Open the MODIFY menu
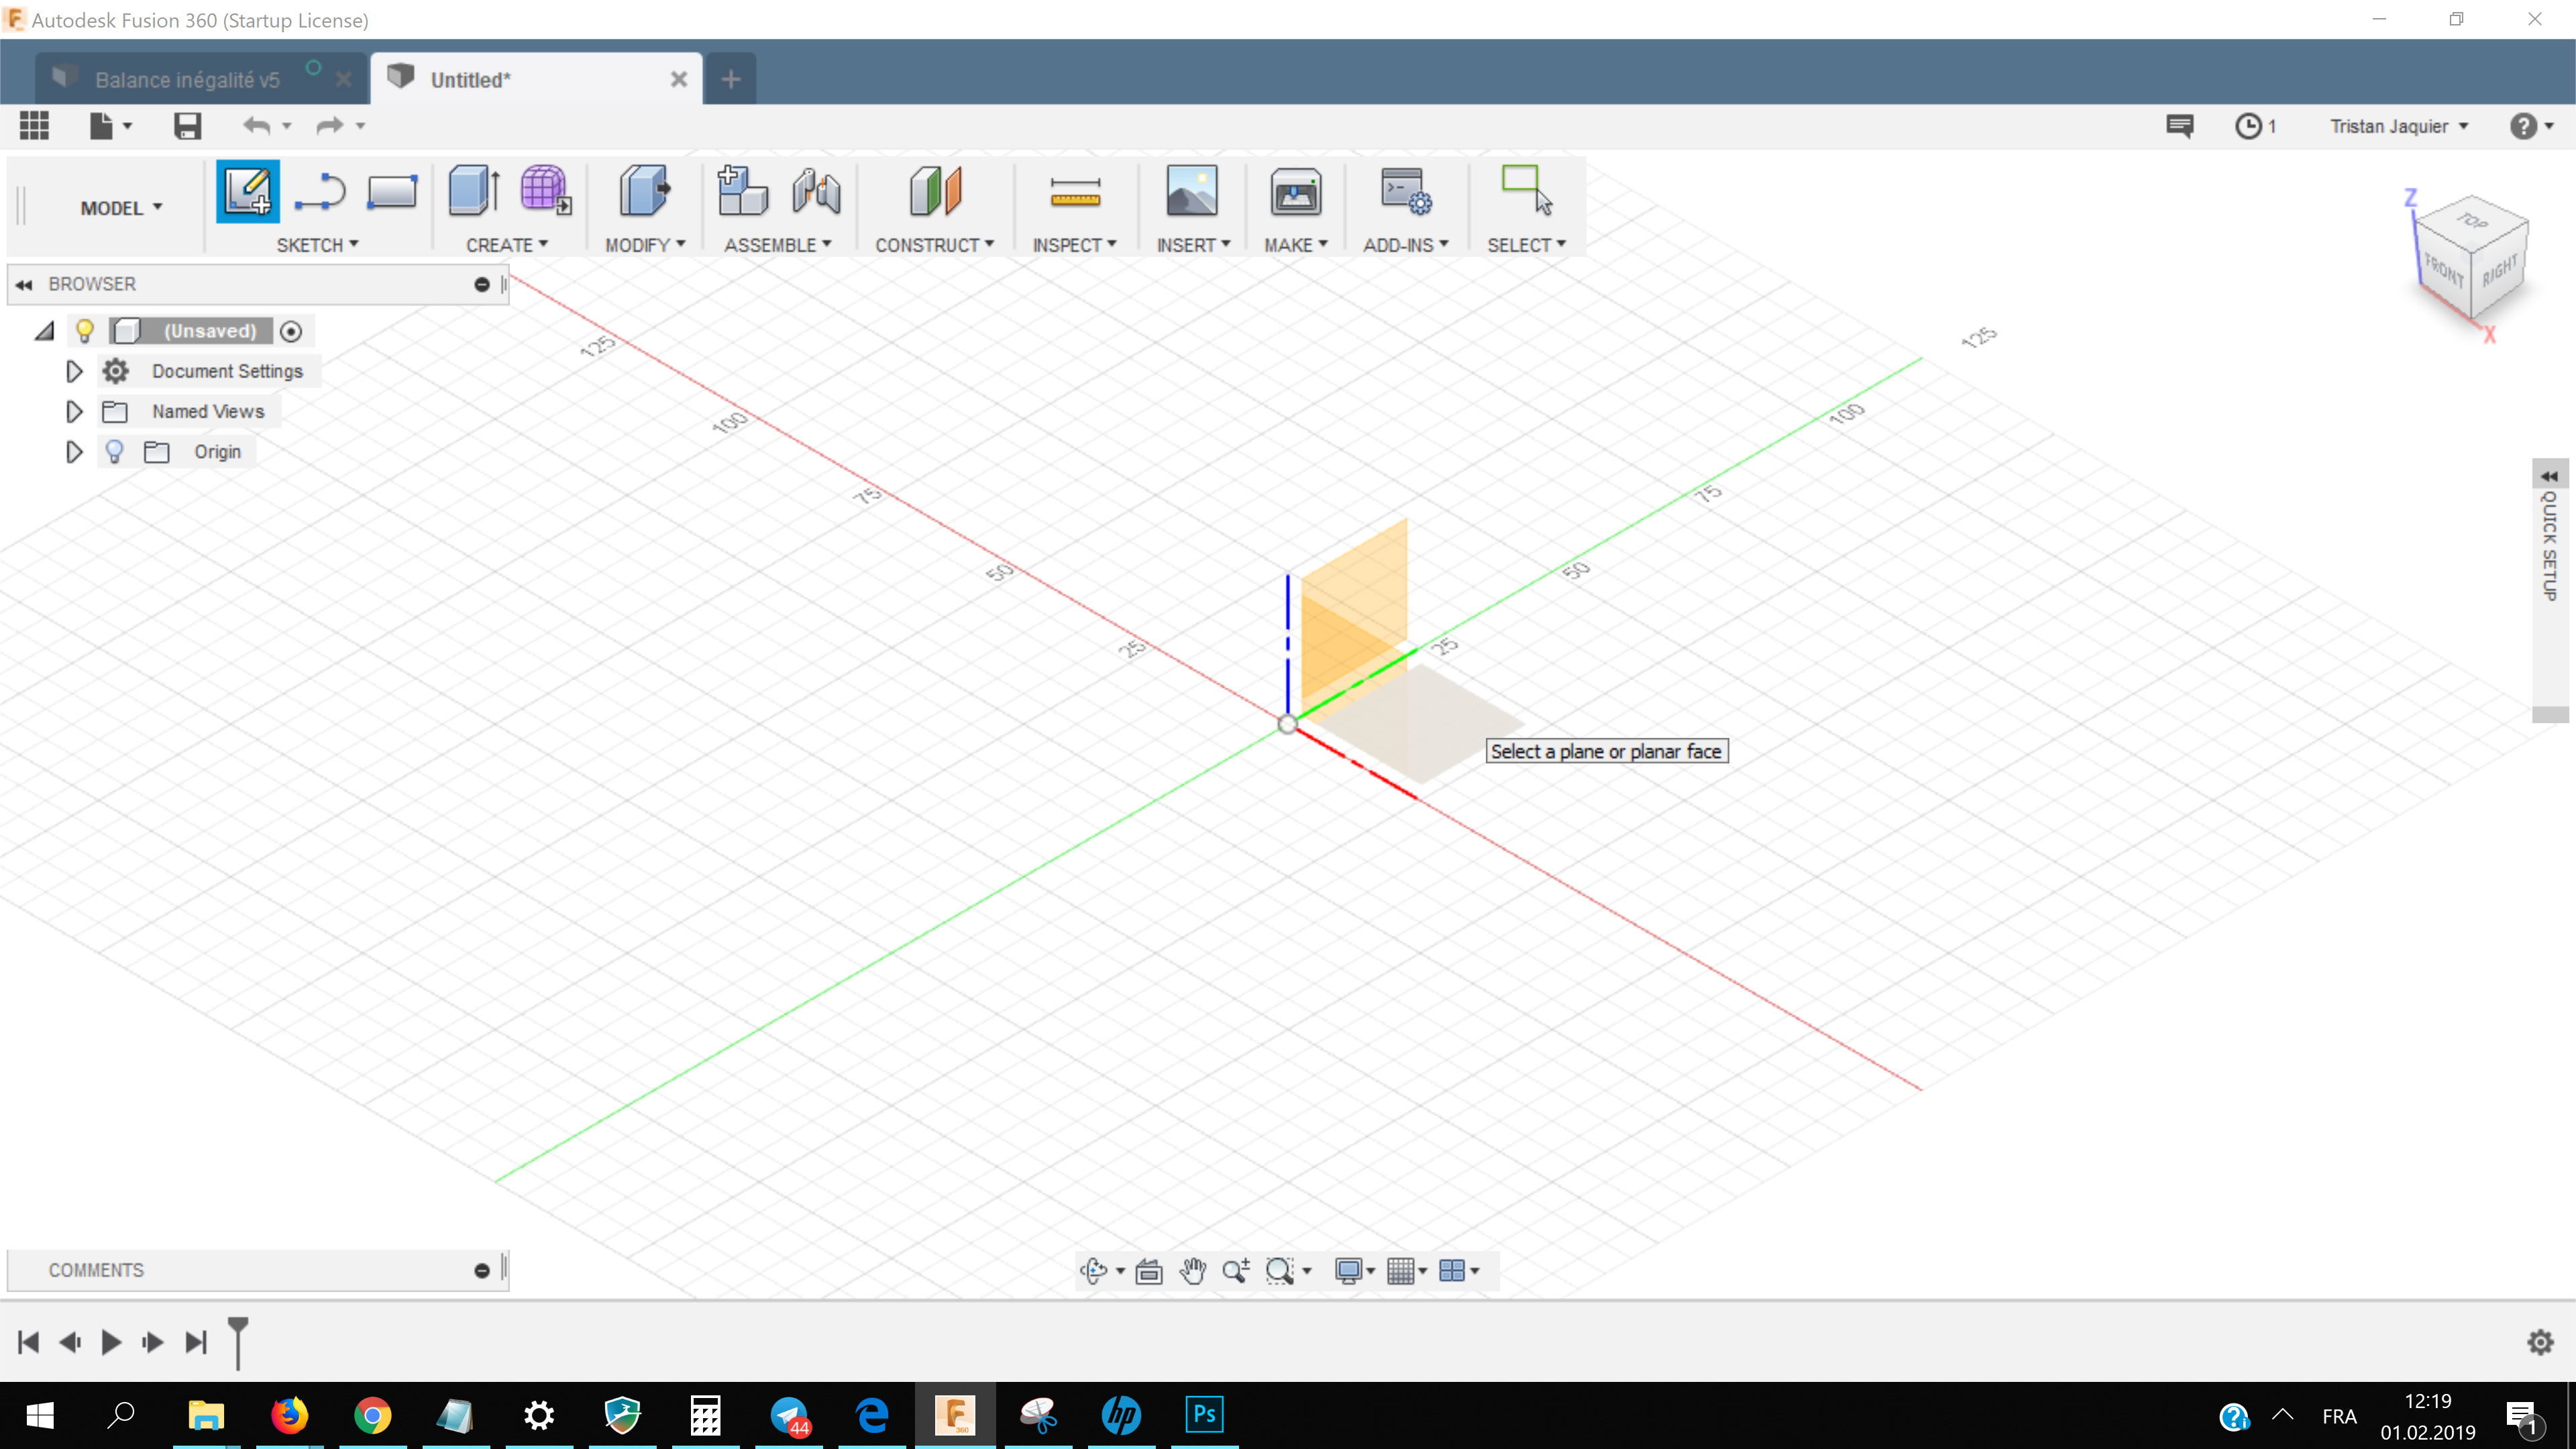2576x1449 pixels. click(x=645, y=245)
